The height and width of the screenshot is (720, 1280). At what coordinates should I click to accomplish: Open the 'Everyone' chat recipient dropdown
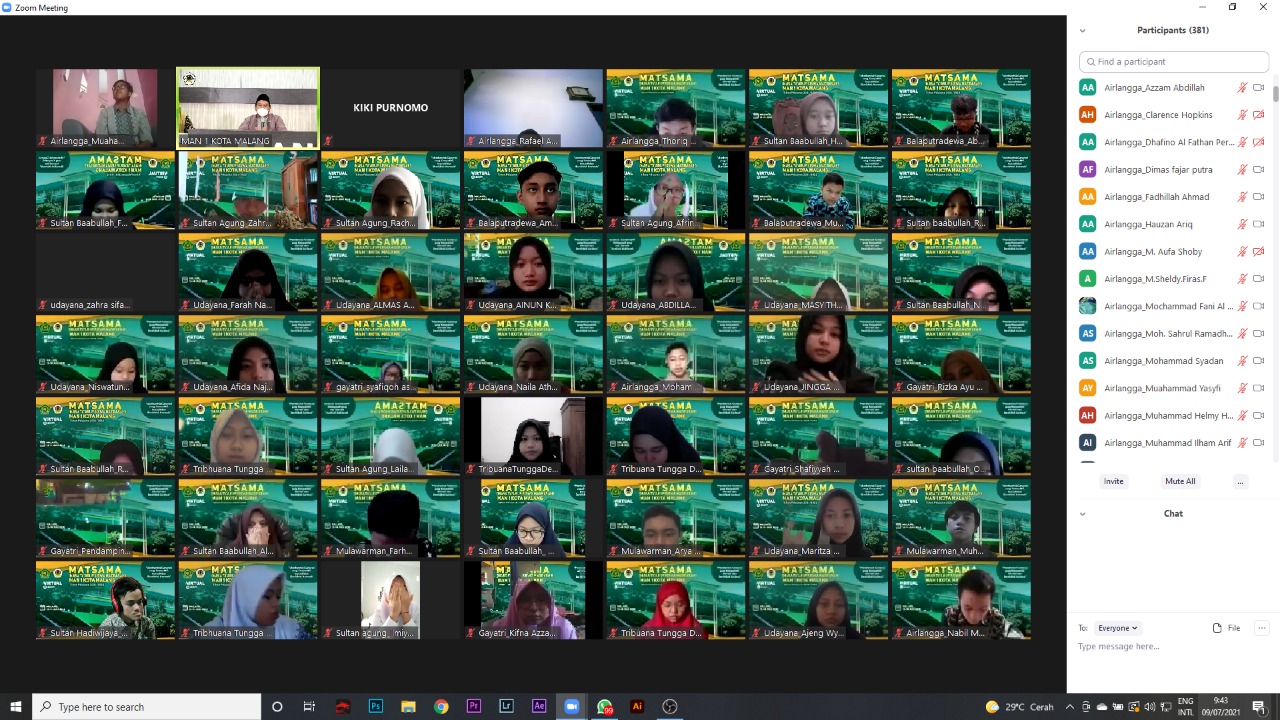coord(1117,628)
